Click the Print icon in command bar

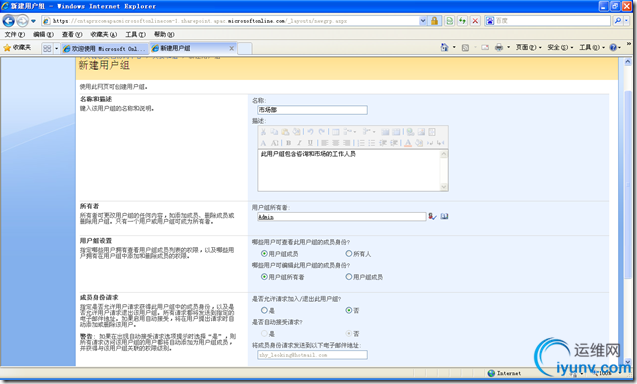point(499,48)
